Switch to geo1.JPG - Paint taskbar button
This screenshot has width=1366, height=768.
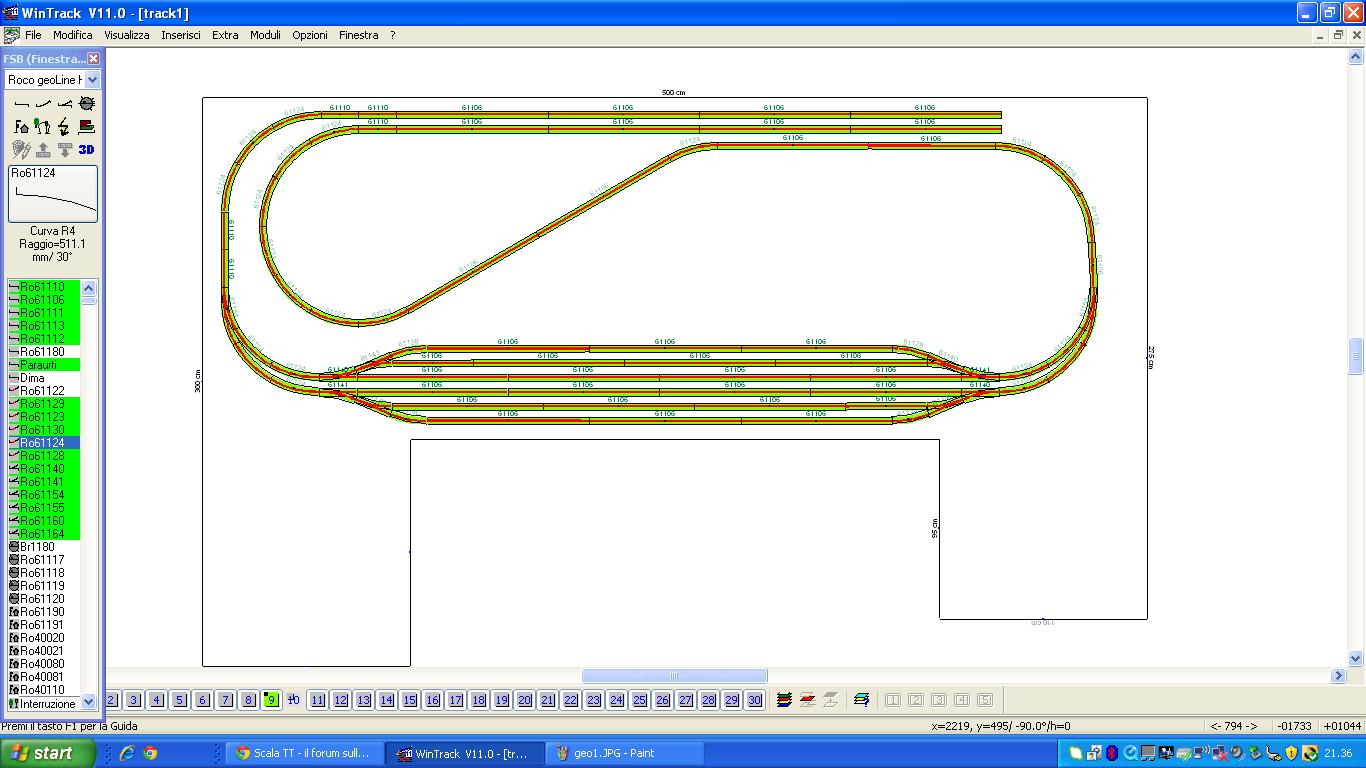point(626,753)
